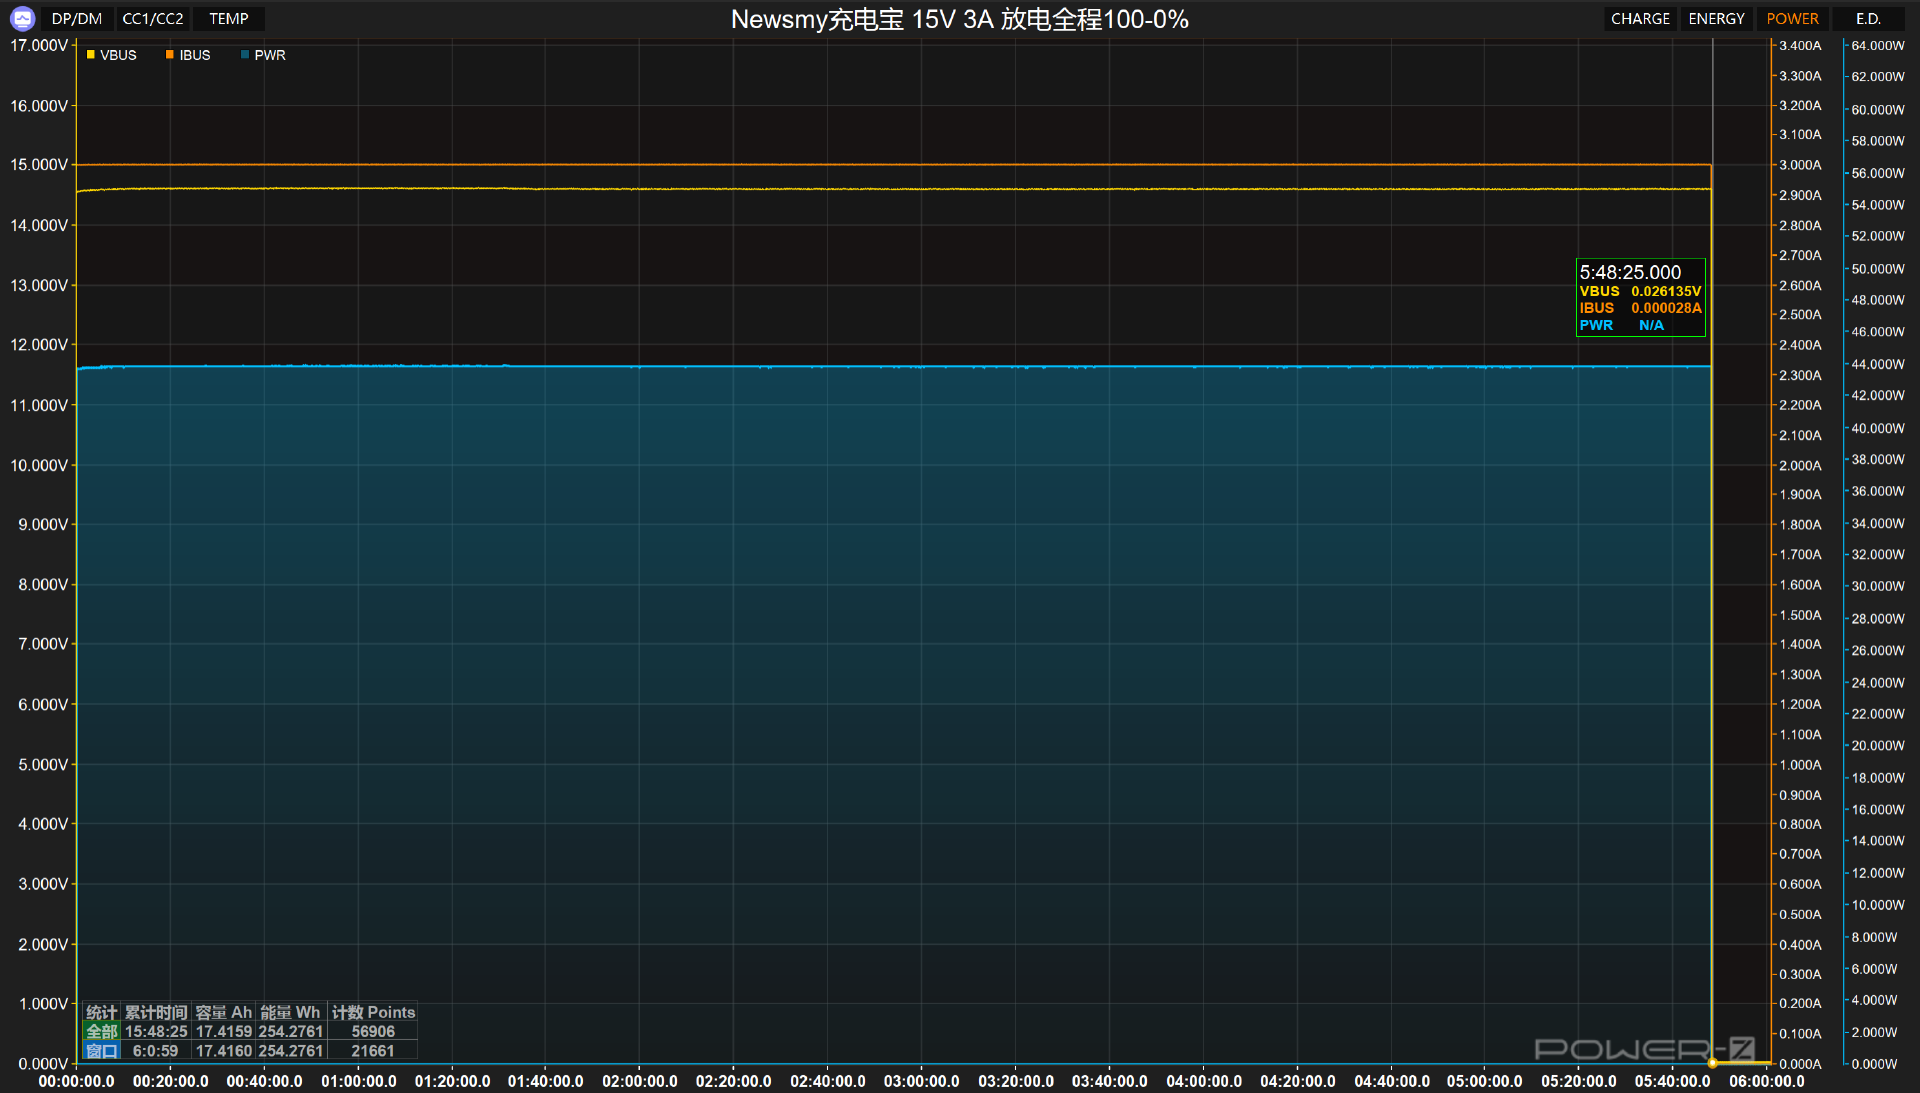Click the 累计时间 column header
The width and height of the screenshot is (1920, 1093).
(x=156, y=1012)
